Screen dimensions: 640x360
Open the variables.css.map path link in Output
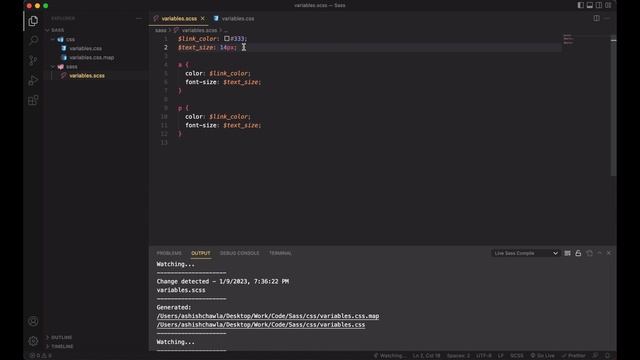(268, 316)
